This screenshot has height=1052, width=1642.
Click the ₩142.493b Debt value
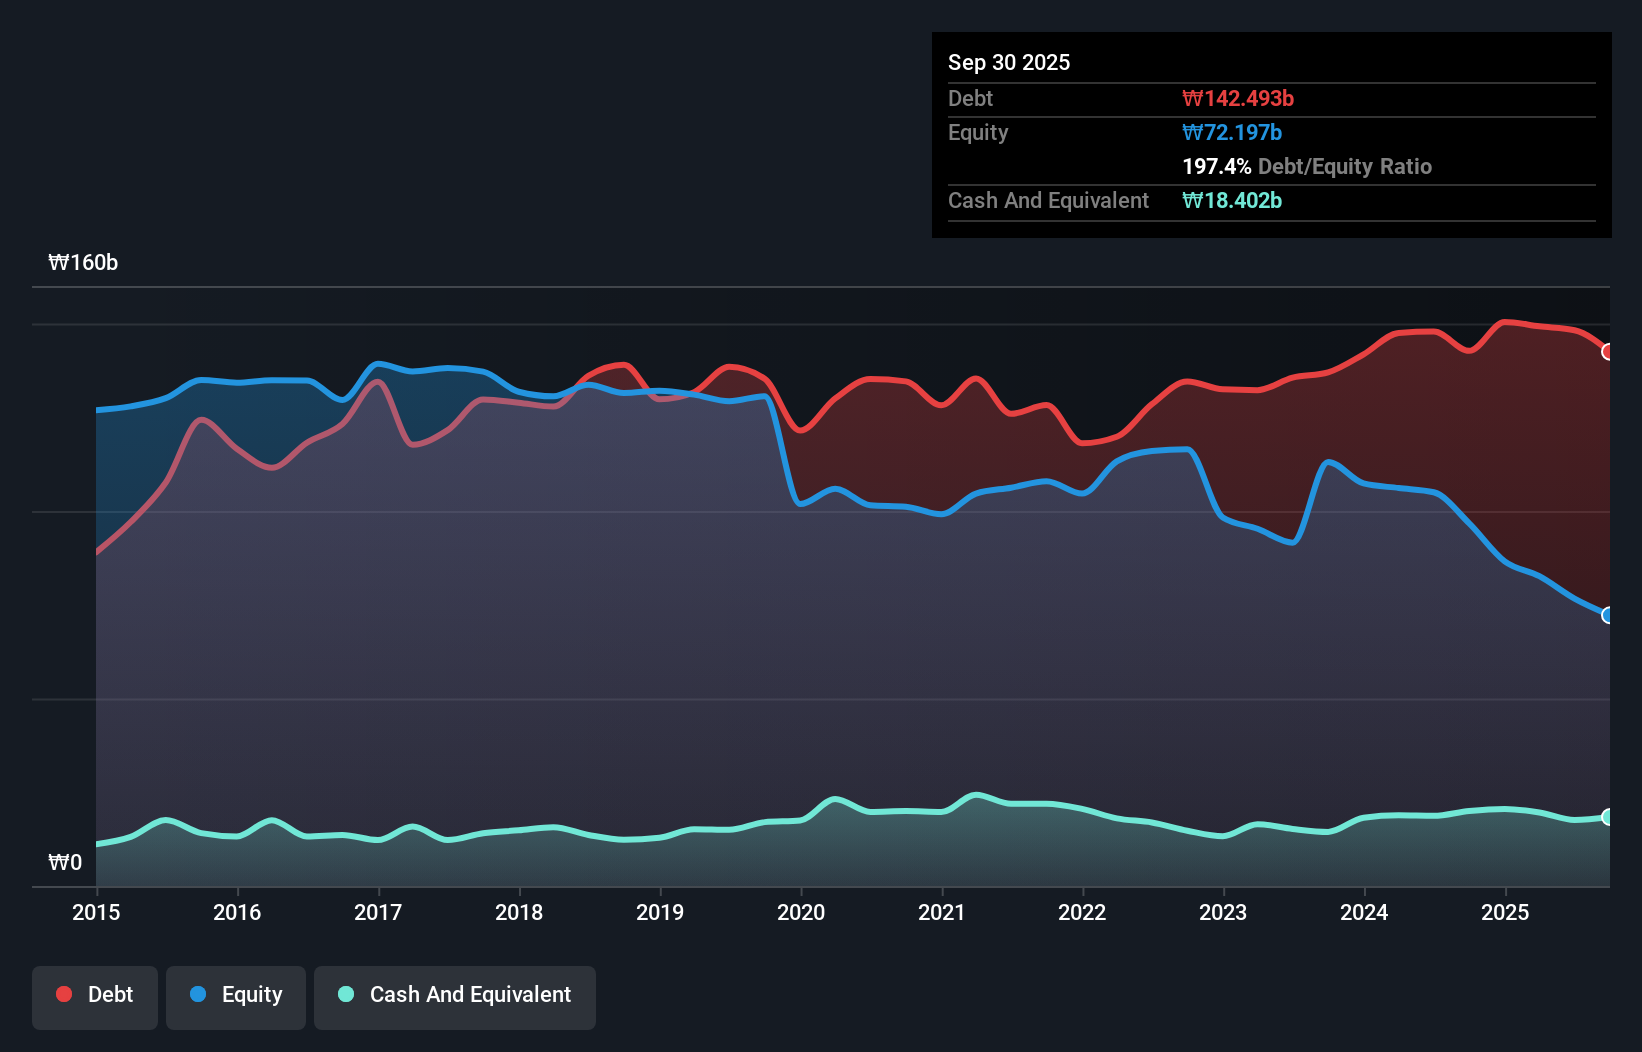1237,98
